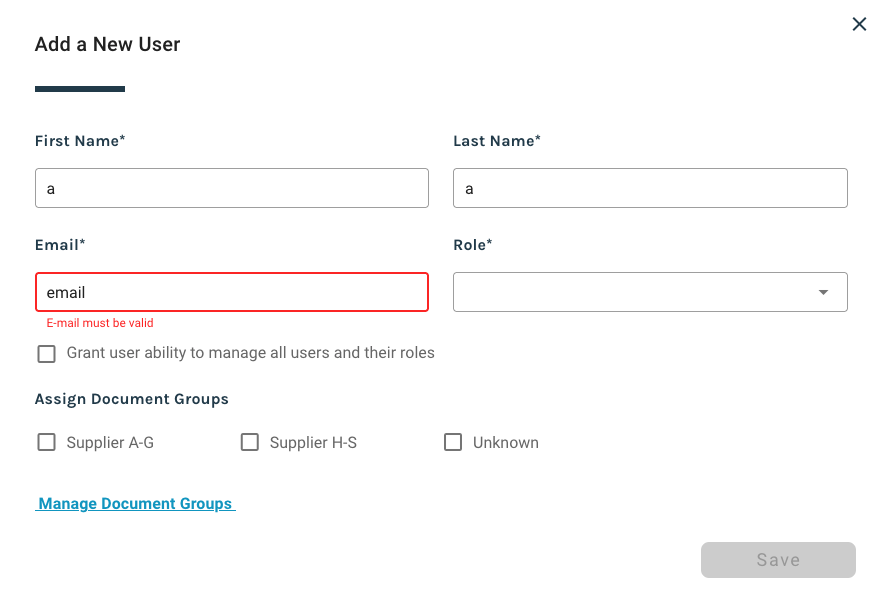Click the First Name label
879x592 pixels.
click(x=80, y=140)
